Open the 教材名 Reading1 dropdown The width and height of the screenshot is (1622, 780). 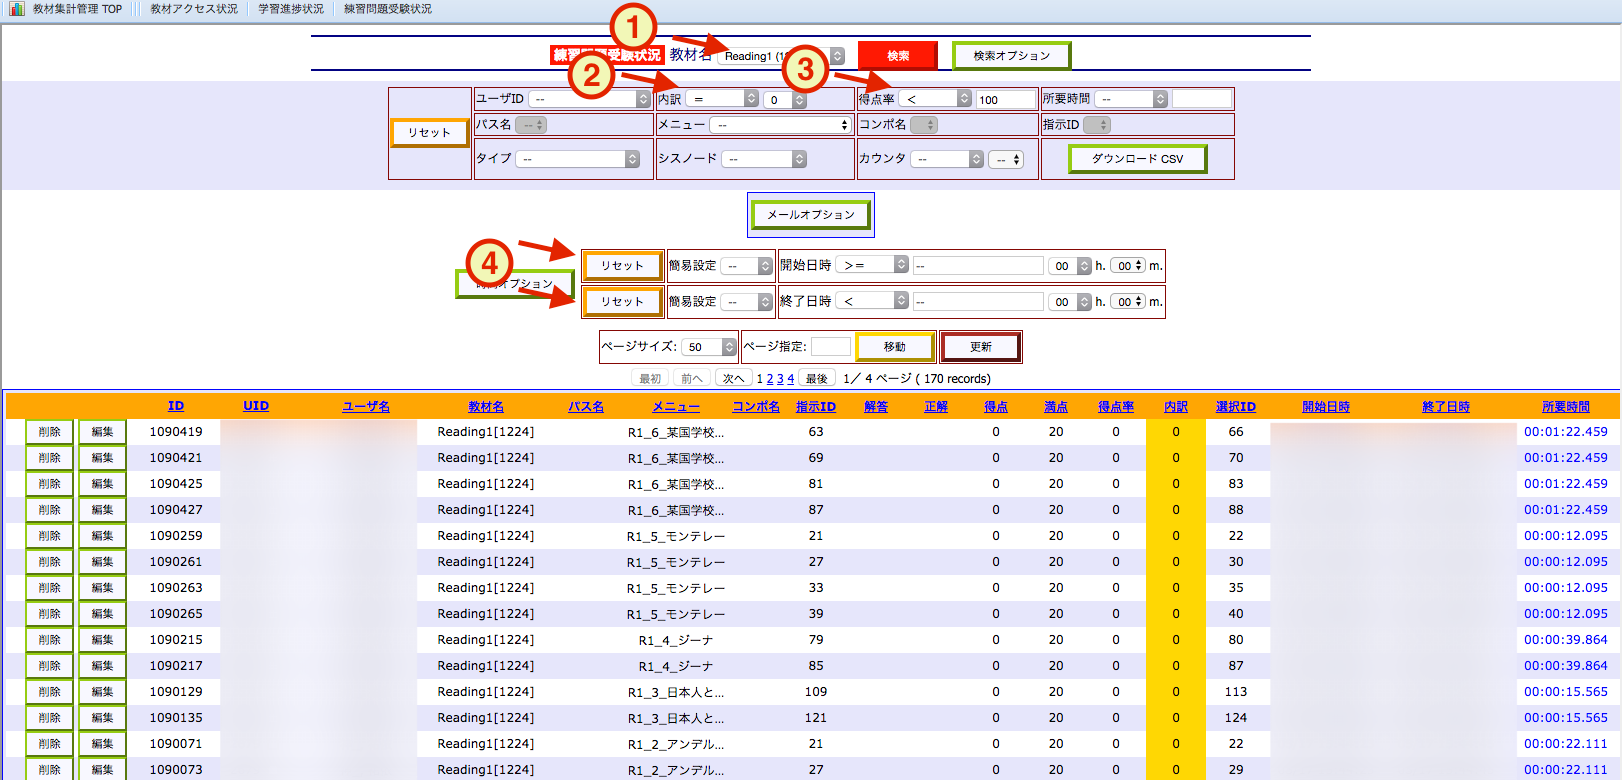781,56
